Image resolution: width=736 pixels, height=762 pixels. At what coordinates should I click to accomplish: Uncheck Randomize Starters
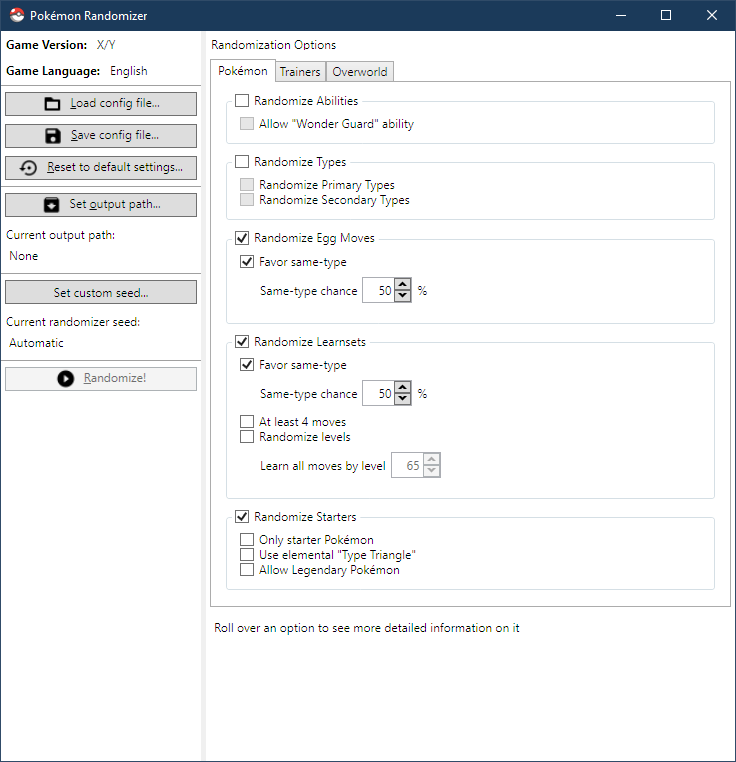(x=242, y=517)
